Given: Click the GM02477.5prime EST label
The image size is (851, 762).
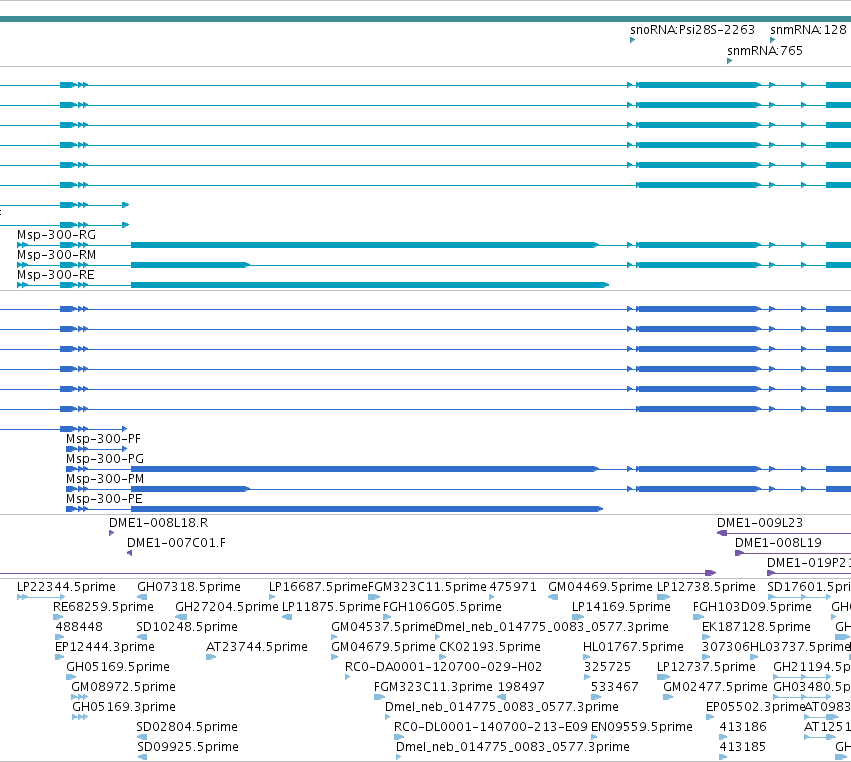Looking at the screenshot, I should [x=715, y=688].
